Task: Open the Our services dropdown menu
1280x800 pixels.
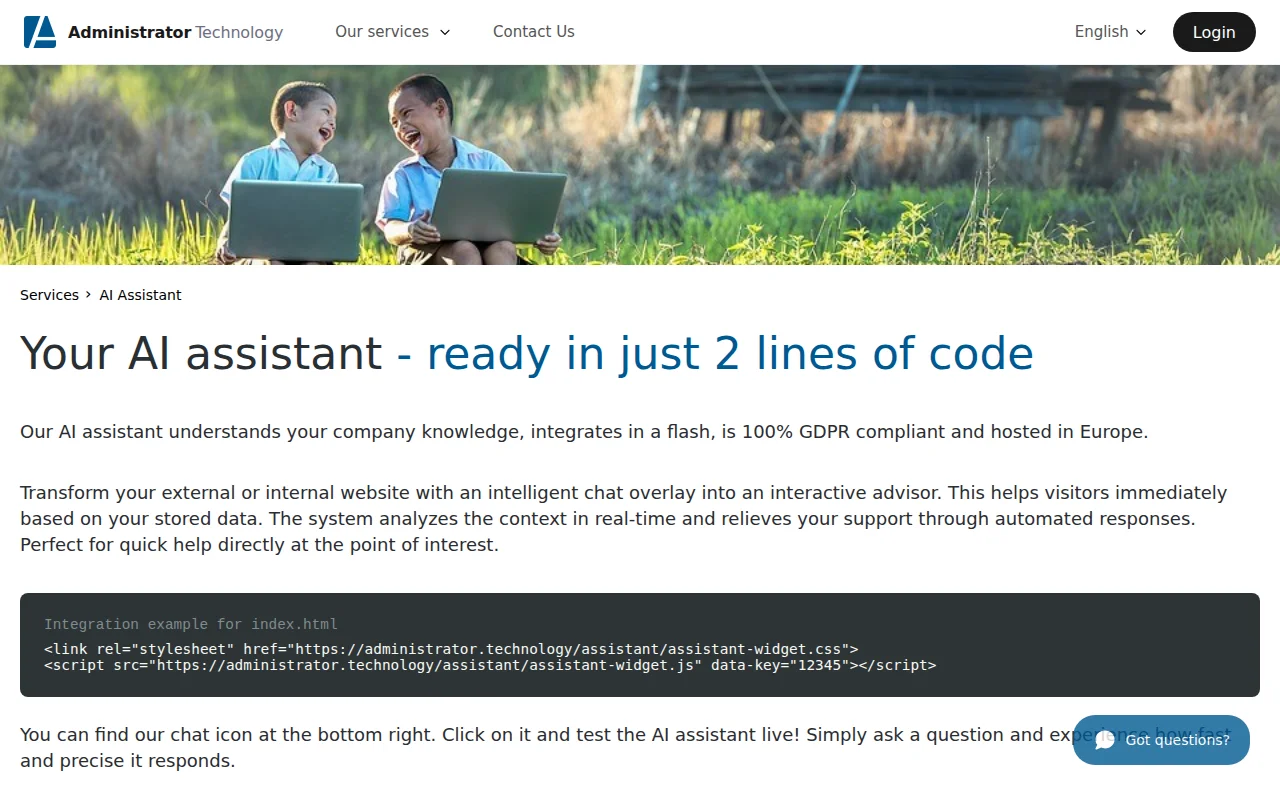Action: coord(393,32)
